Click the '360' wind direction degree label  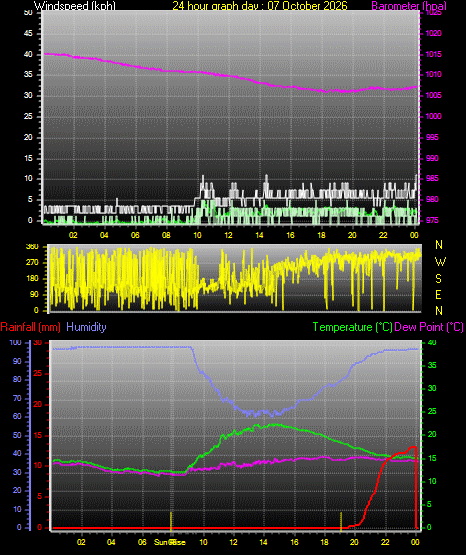click(32, 247)
